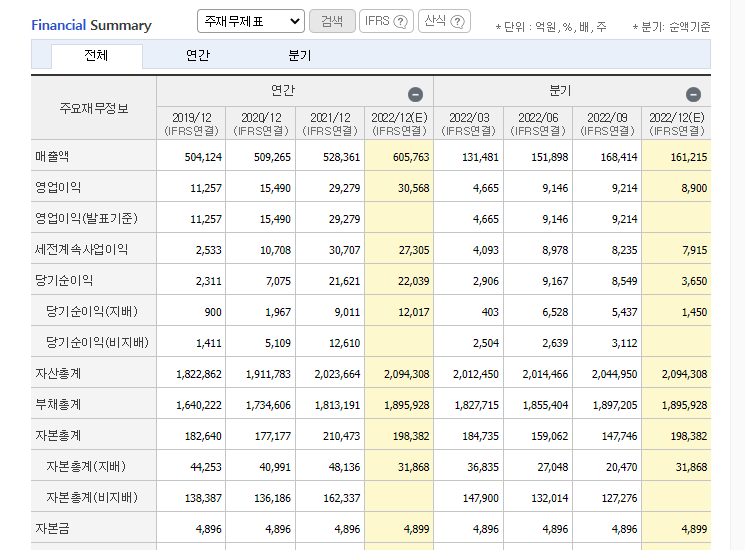The height and width of the screenshot is (550, 745).
Task: Click the 자본총계 value 159,062
Action: pyautogui.click(x=550, y=436)
